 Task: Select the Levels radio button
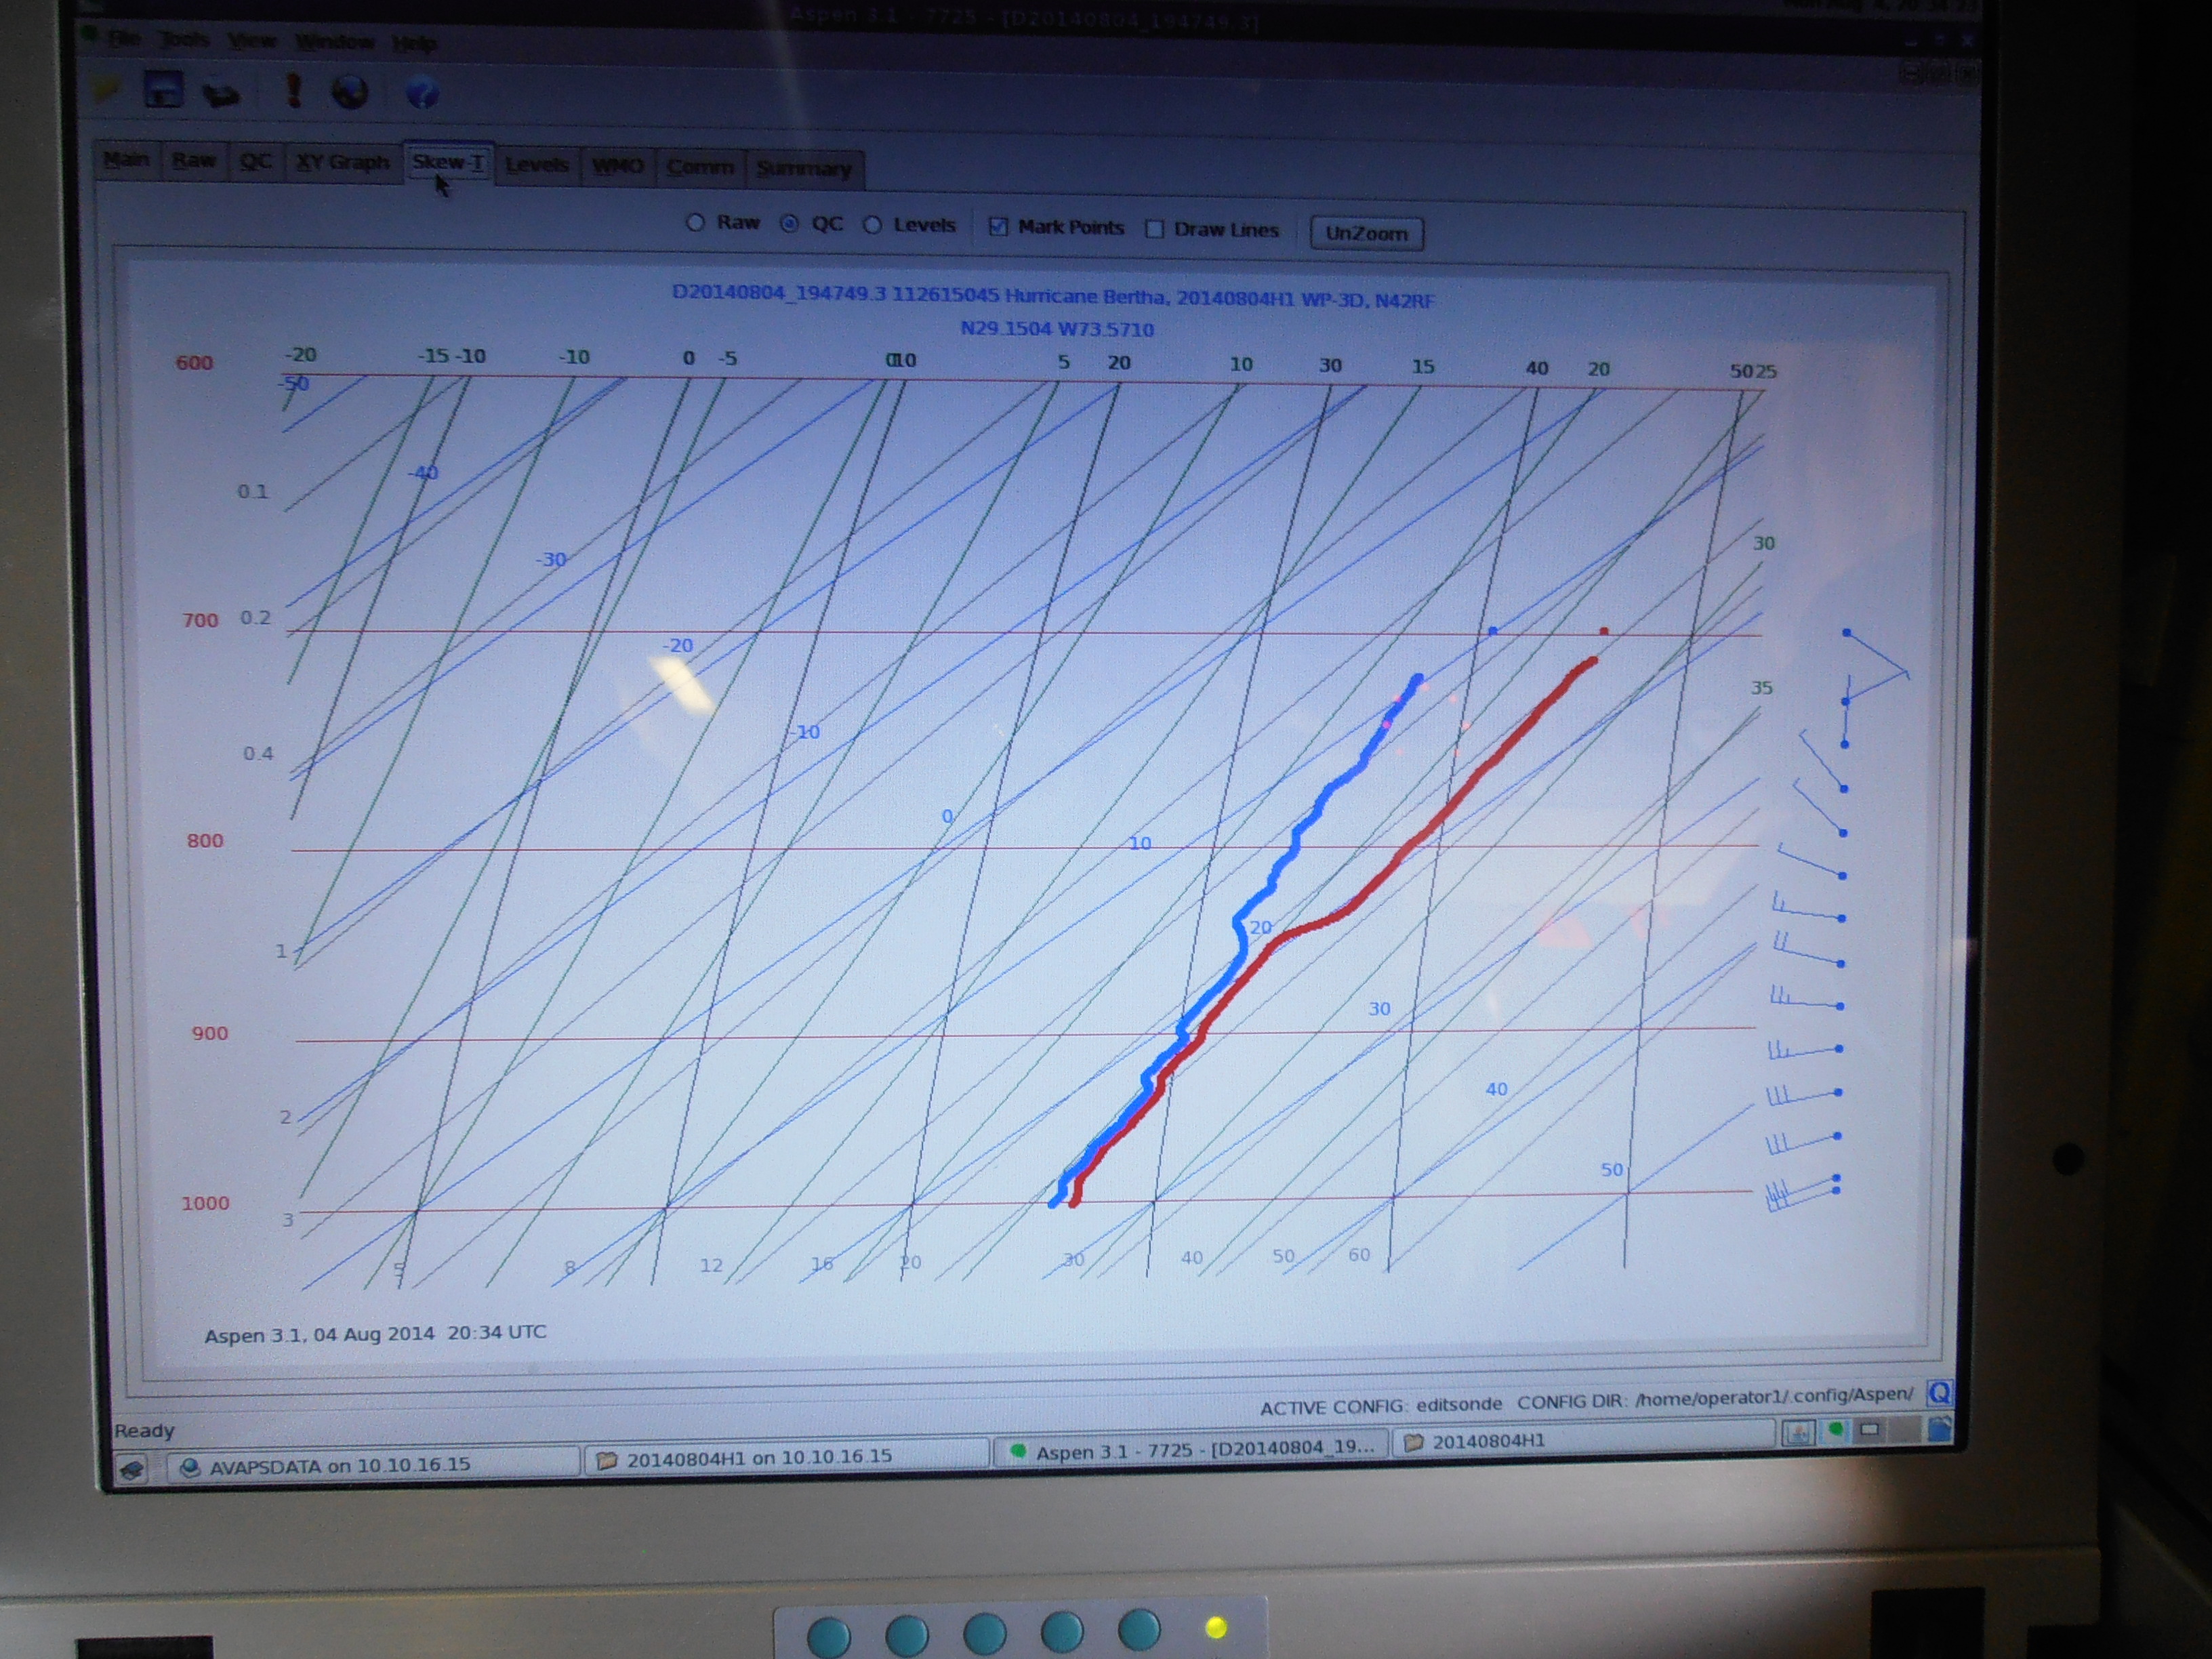point(909,225)
